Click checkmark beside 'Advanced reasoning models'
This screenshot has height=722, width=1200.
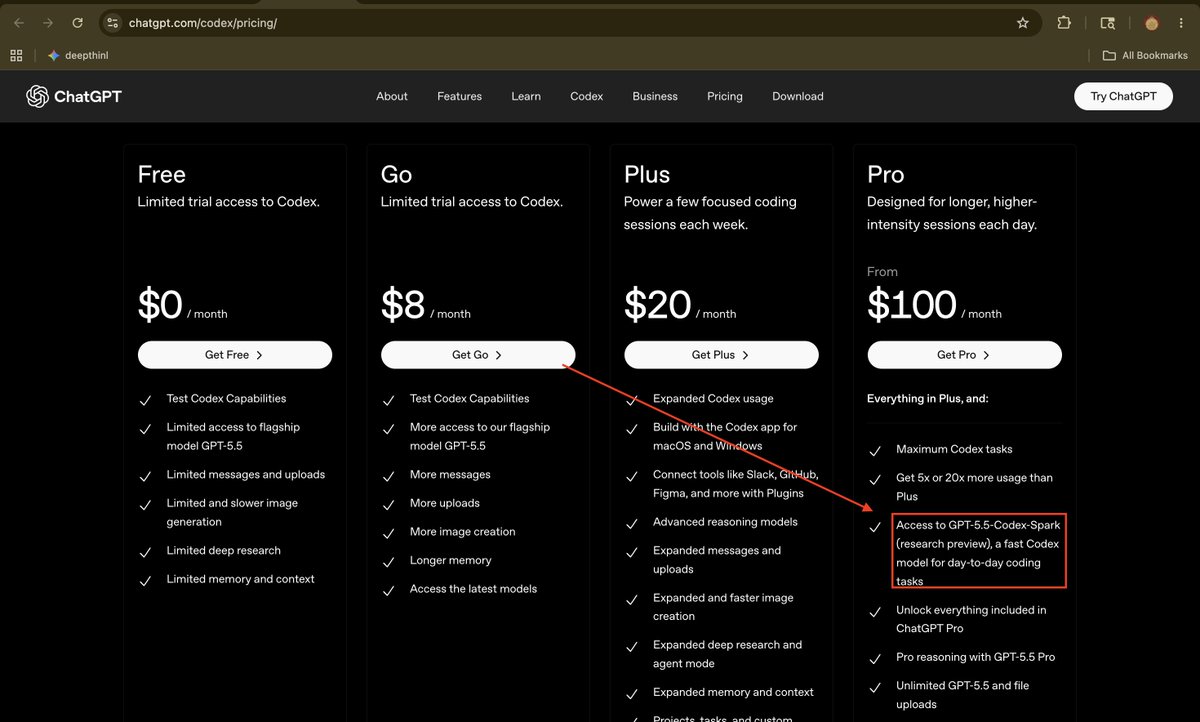click(x=631, y=523)
